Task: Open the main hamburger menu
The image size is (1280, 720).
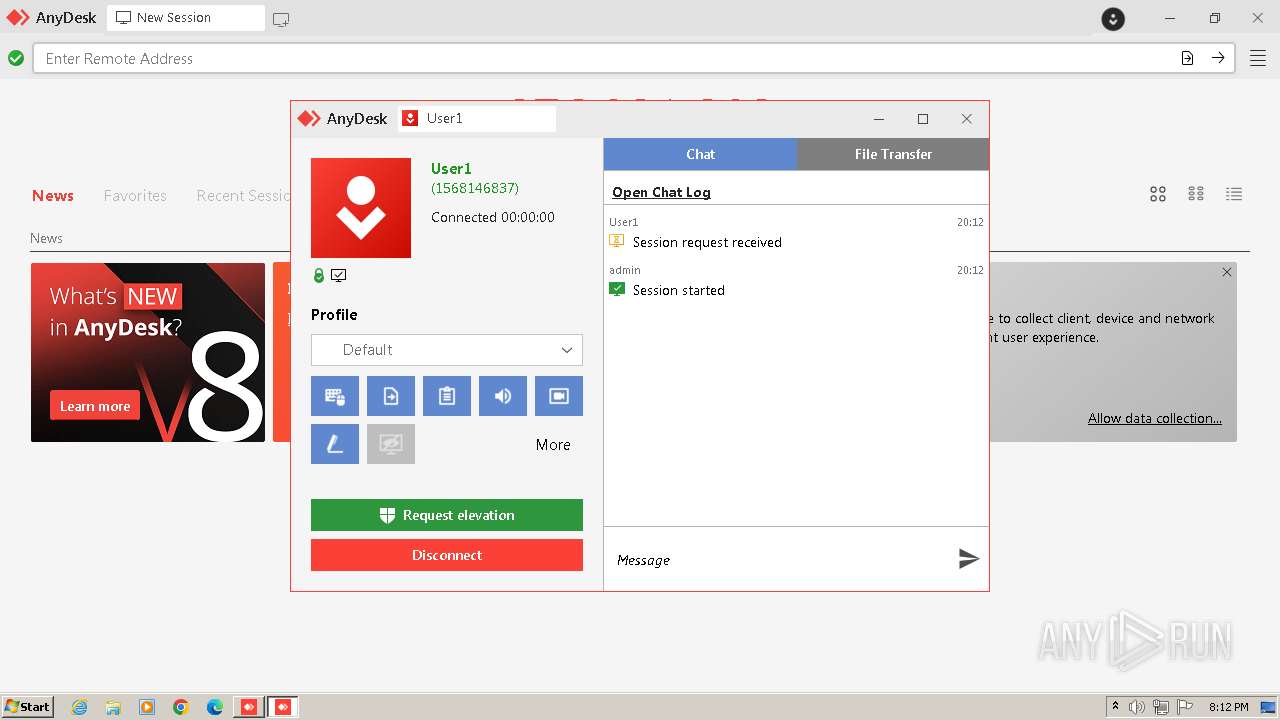Action: point(1258,58)
